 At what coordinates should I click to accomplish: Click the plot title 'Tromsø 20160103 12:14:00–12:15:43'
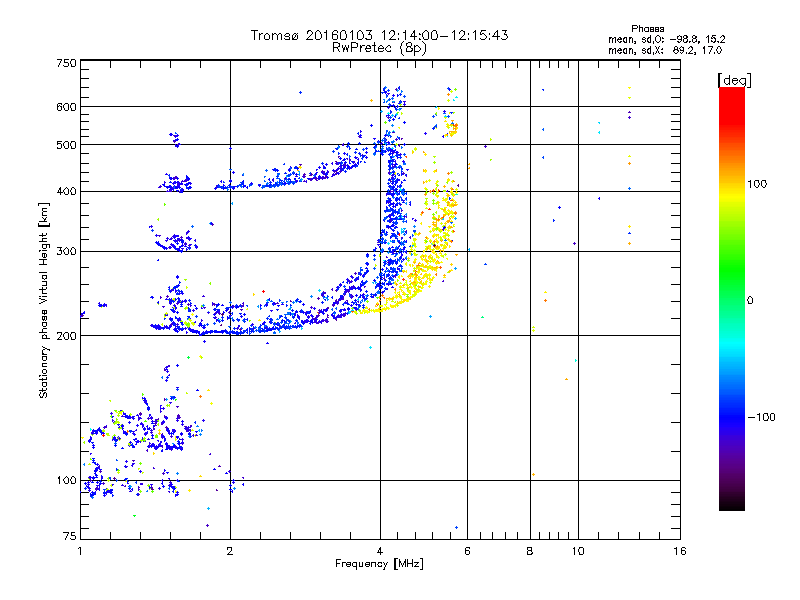click(379, 35)
